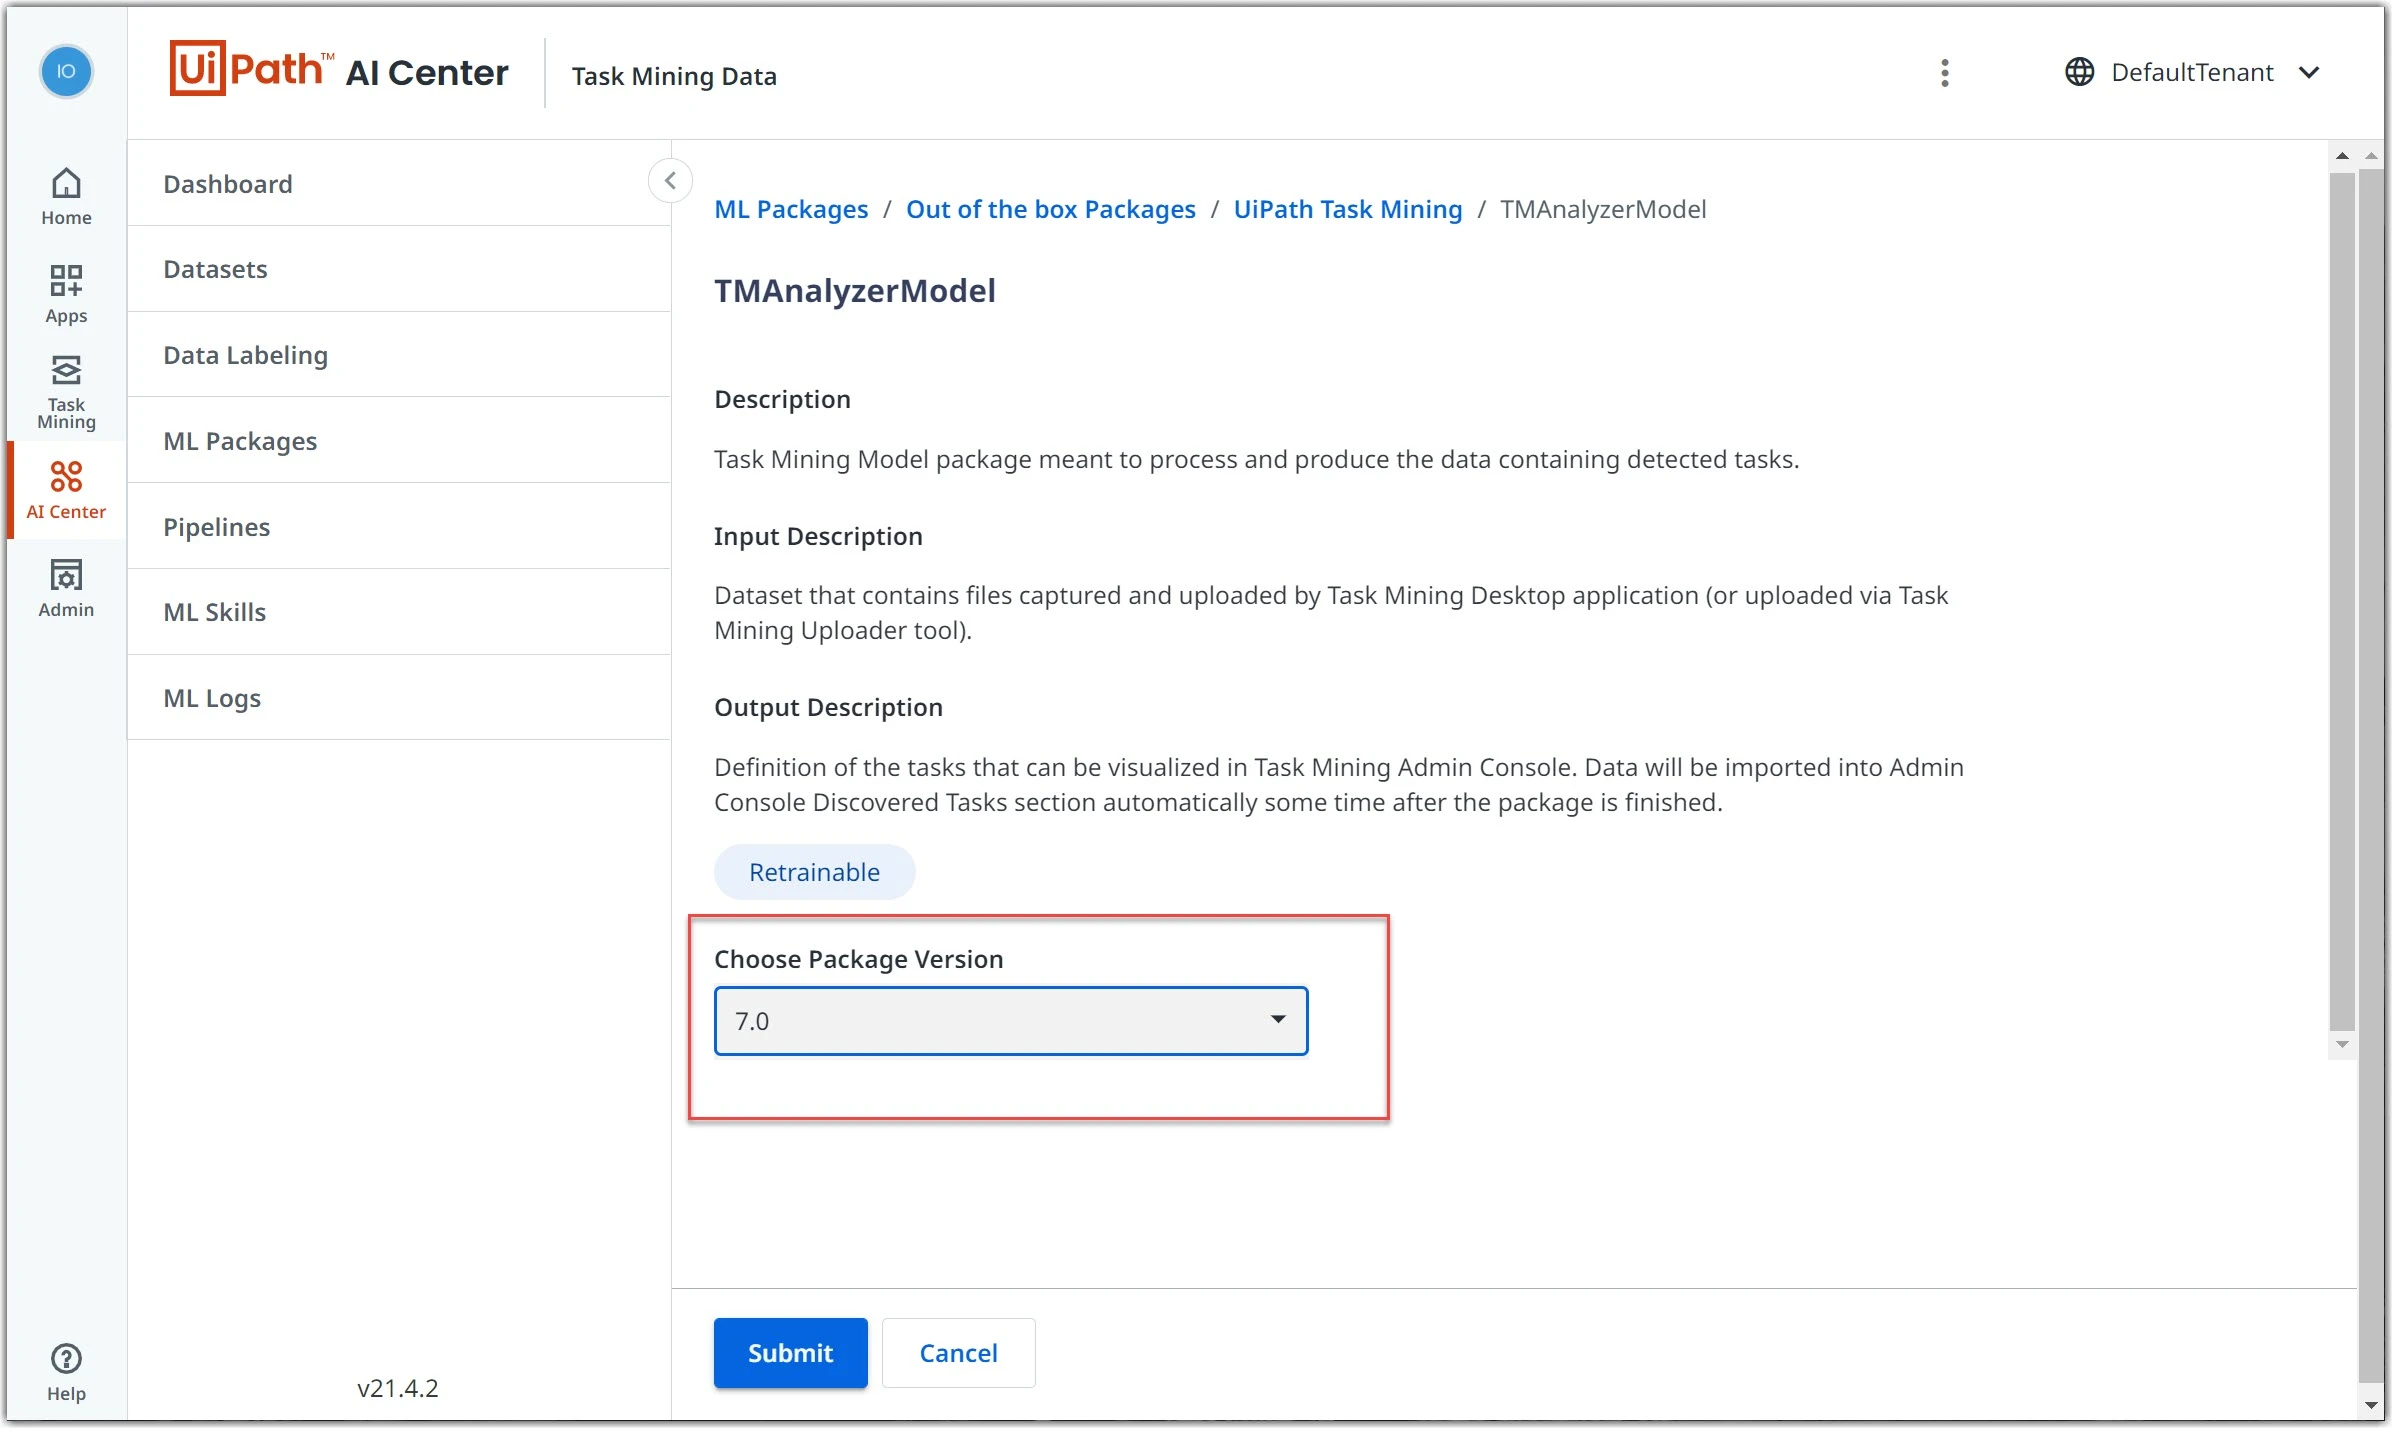
Task: Submit the selected package version
Action: (790, 1353)
